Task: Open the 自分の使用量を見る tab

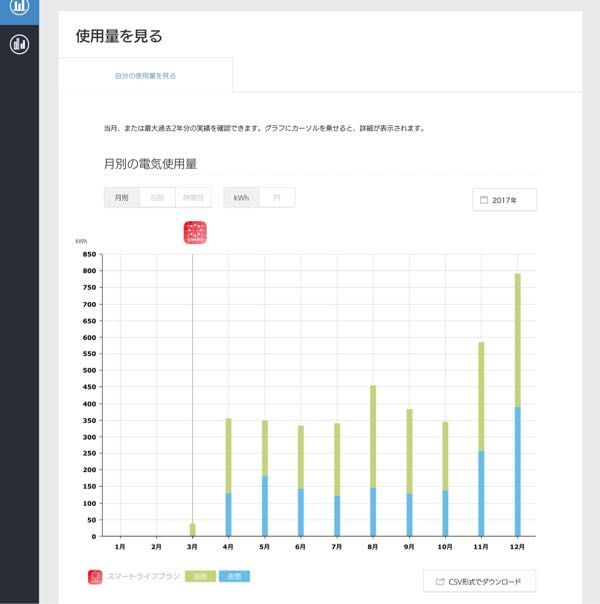Action: point(146,76)
